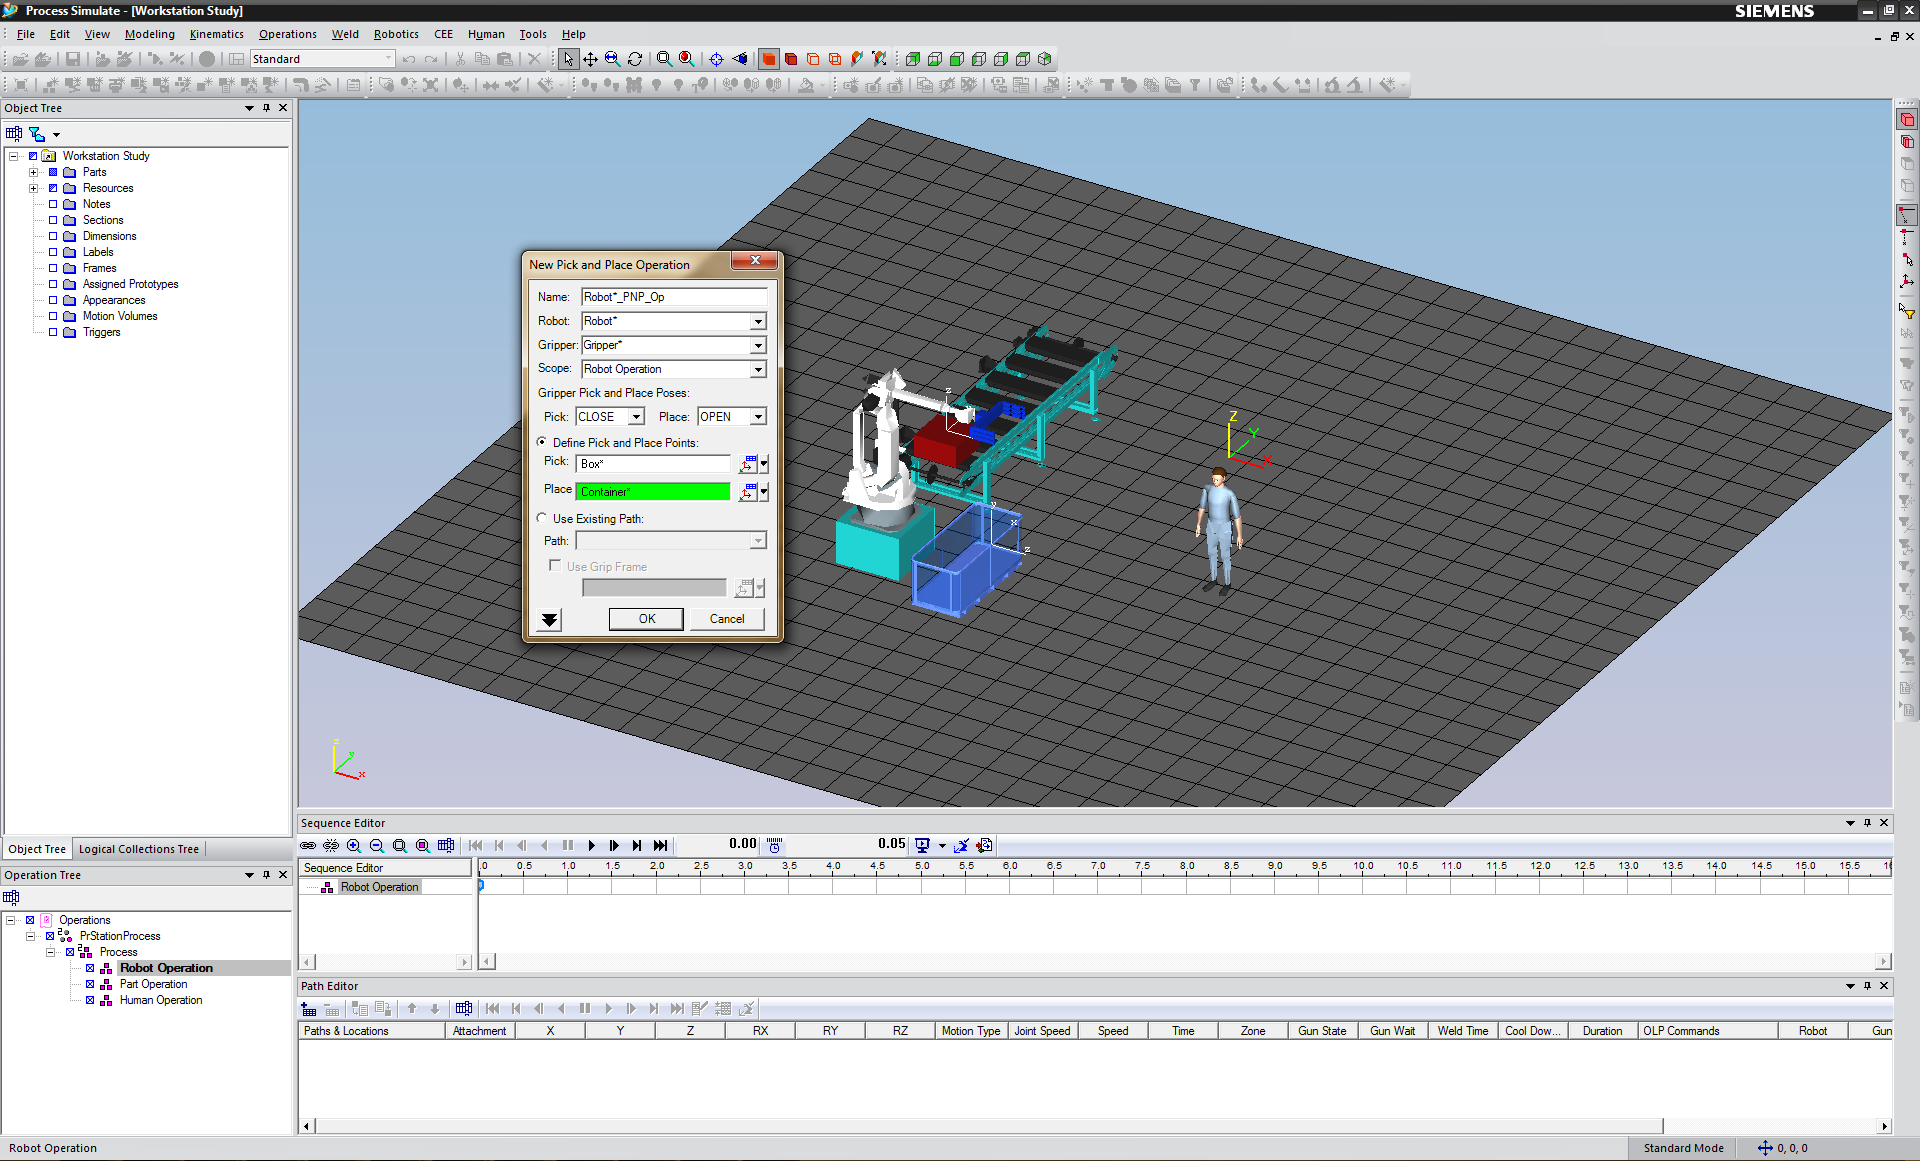Select the Use Existing Path radio button
Image resolution: width=1920 pixels, height=1161 pixels.
(542, 518)
